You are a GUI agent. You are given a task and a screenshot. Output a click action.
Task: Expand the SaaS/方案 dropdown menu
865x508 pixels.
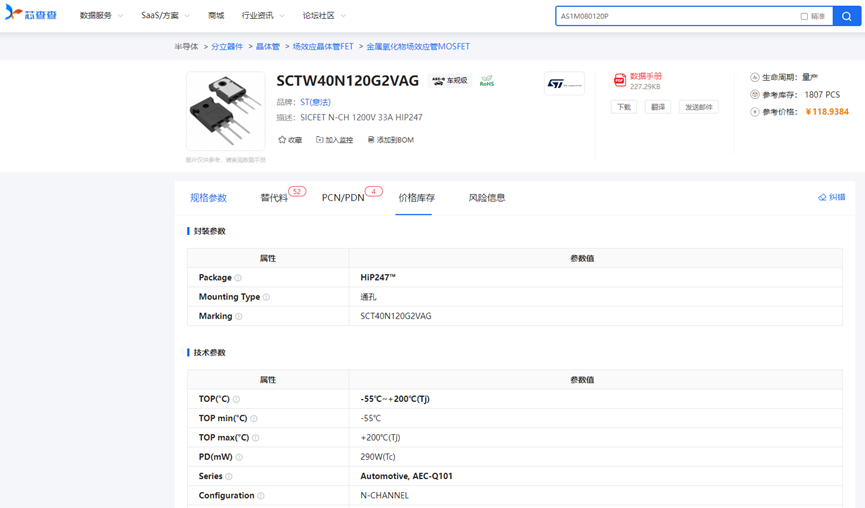(x=165, y=15)
